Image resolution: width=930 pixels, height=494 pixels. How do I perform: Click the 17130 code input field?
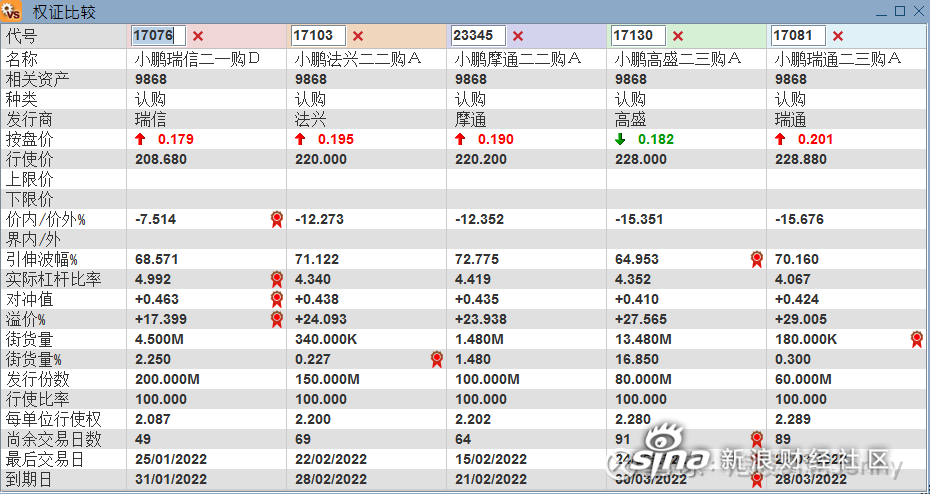pos(639,36)
